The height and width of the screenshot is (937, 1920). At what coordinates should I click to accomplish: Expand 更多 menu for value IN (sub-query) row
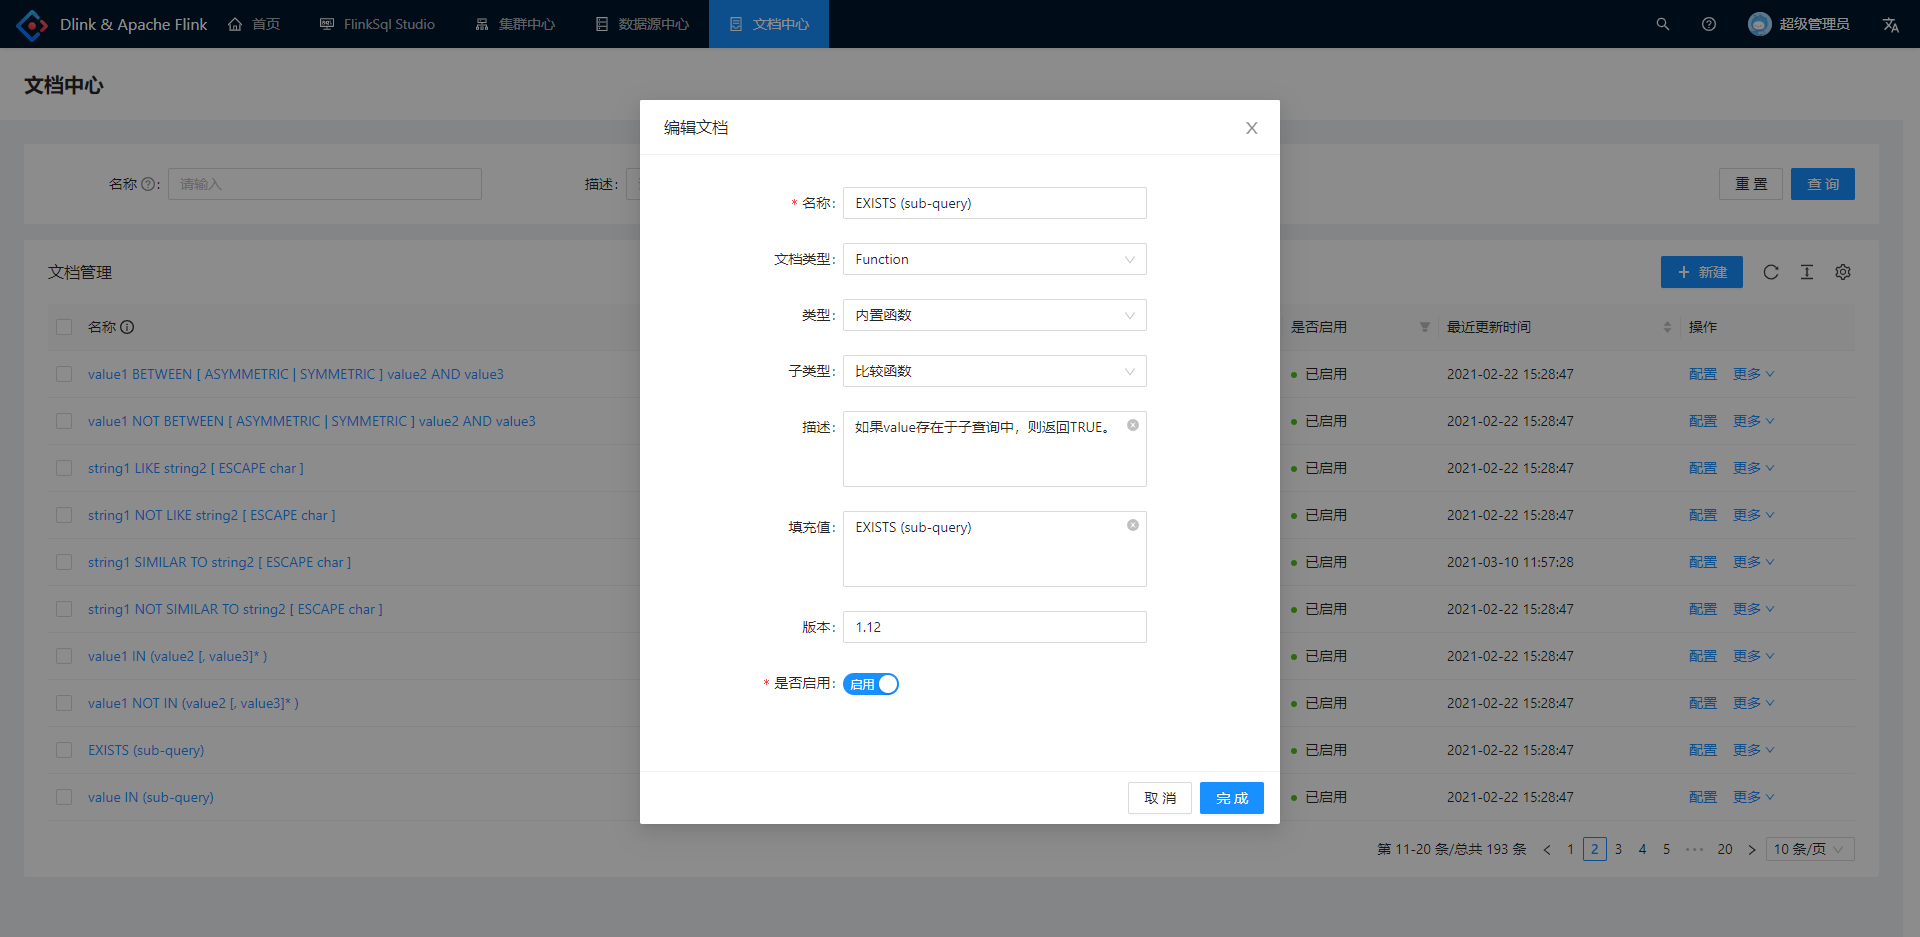[1754, 797]
